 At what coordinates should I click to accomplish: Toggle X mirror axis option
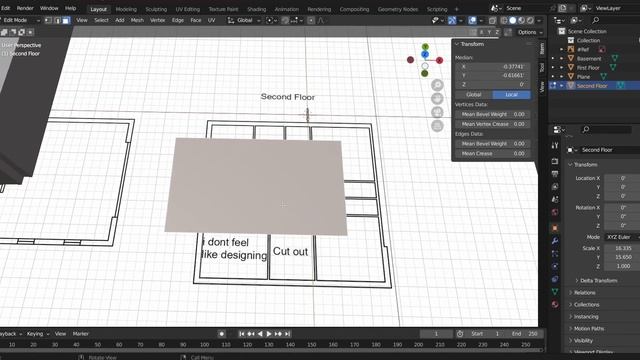[x=482, y=32]
